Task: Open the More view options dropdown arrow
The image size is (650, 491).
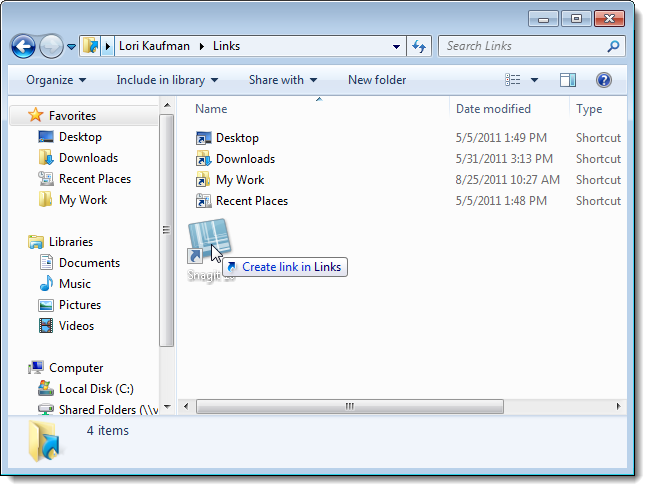Action: pyautogui.click(x=535, y=80)
